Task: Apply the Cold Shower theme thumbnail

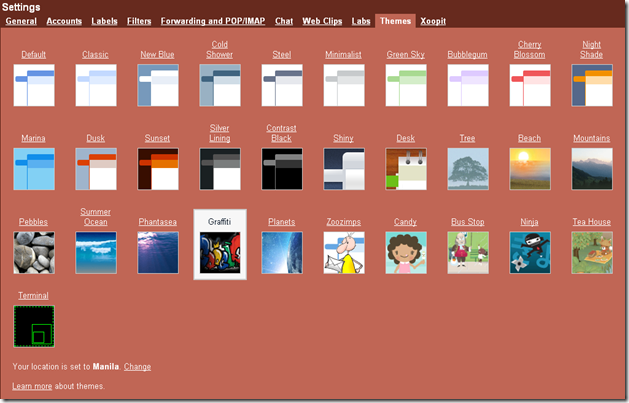Action: point(220,85)
